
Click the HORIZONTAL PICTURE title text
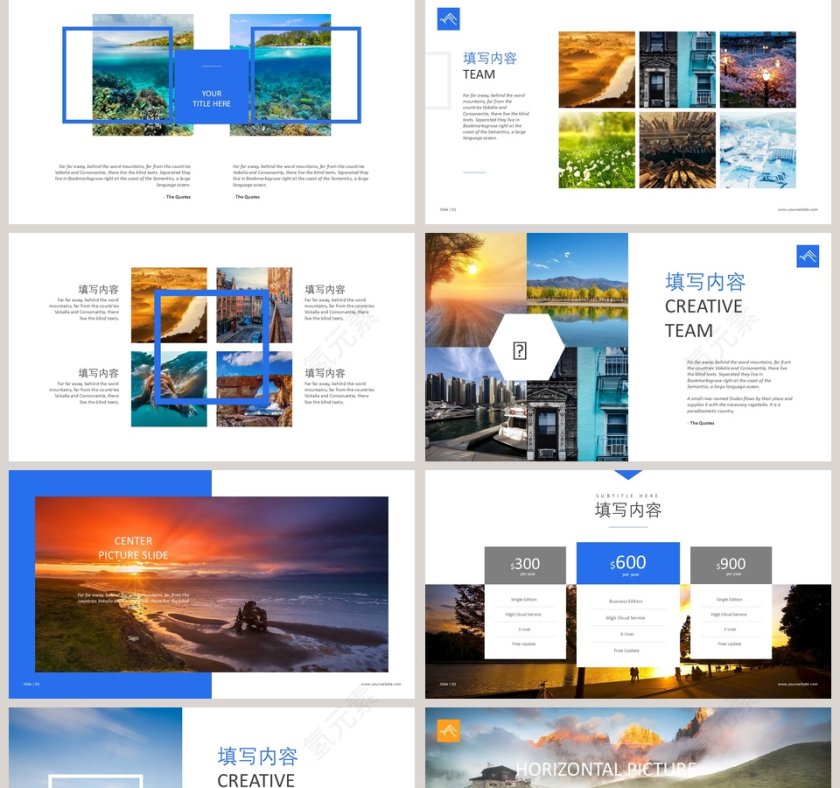click(605, 769)
